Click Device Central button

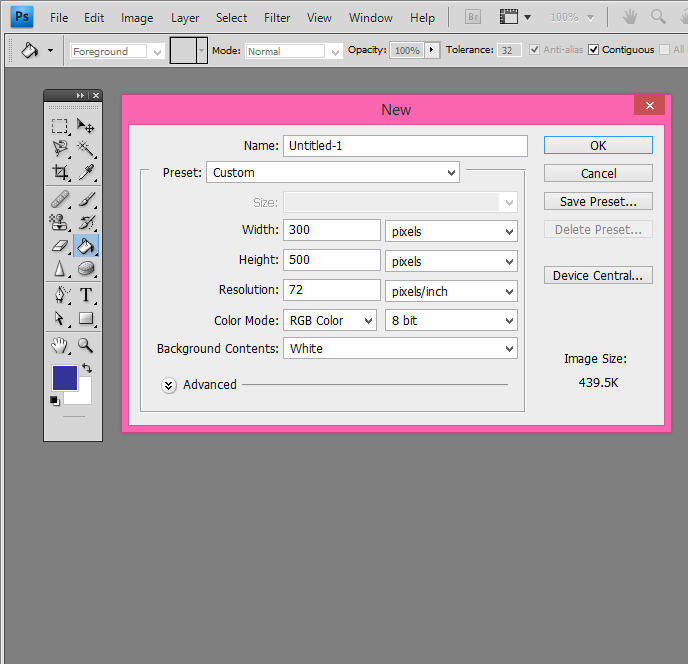(598, 275)
